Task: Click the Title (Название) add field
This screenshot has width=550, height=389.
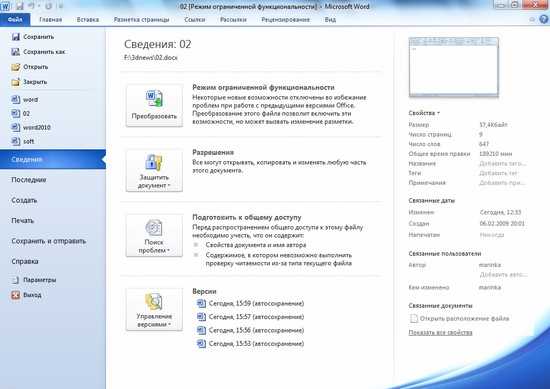Action: [x=503, y=163]
